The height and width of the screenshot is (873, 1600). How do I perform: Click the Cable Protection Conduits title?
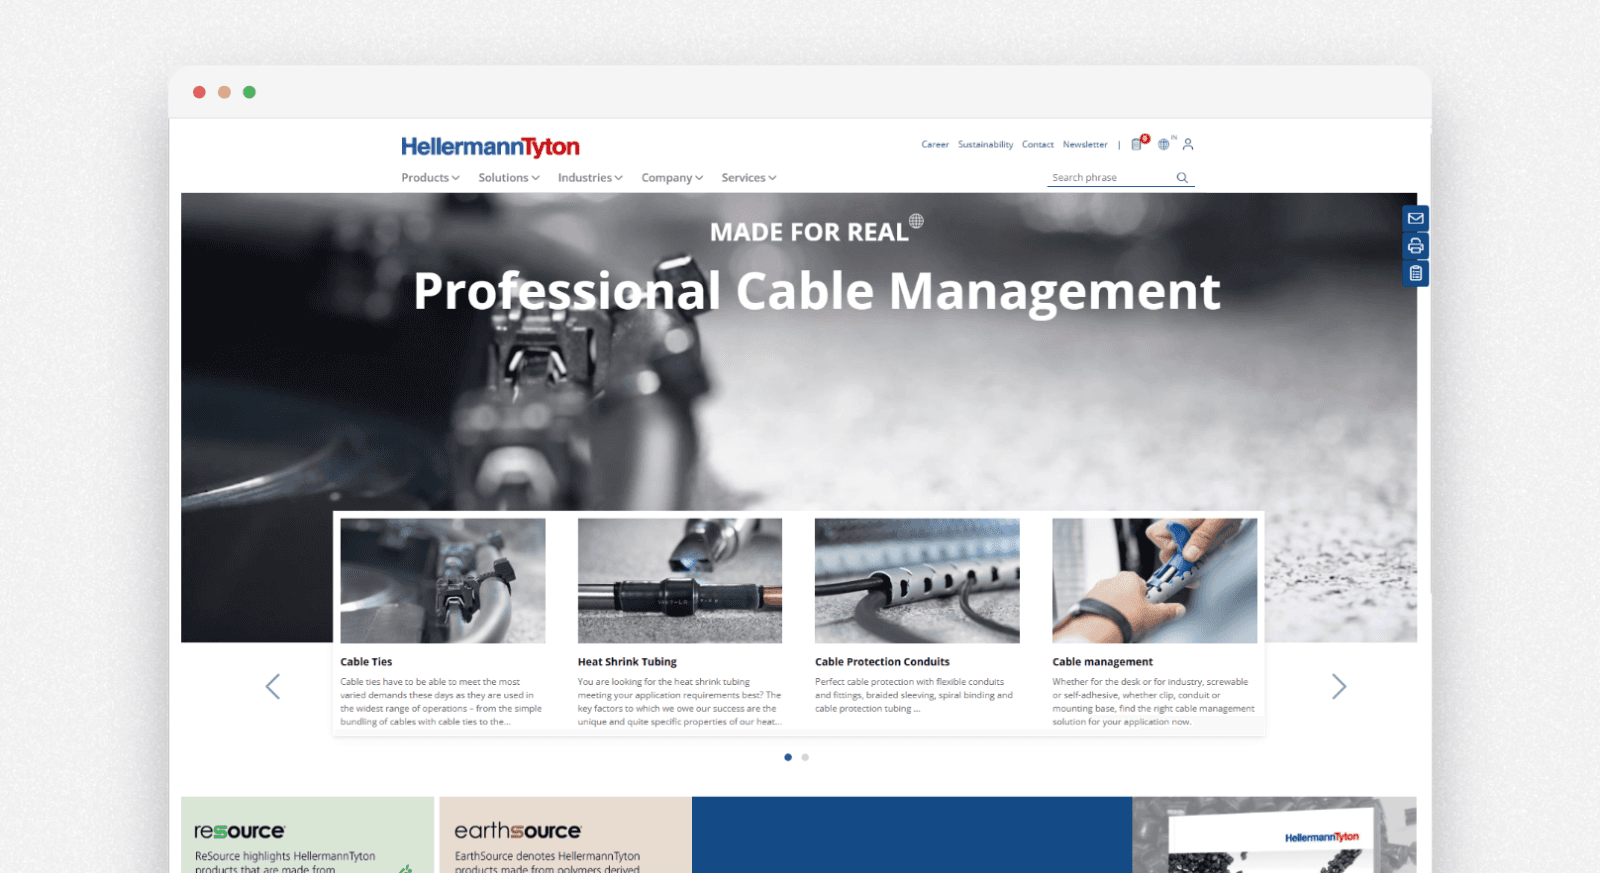click(882, 661)
